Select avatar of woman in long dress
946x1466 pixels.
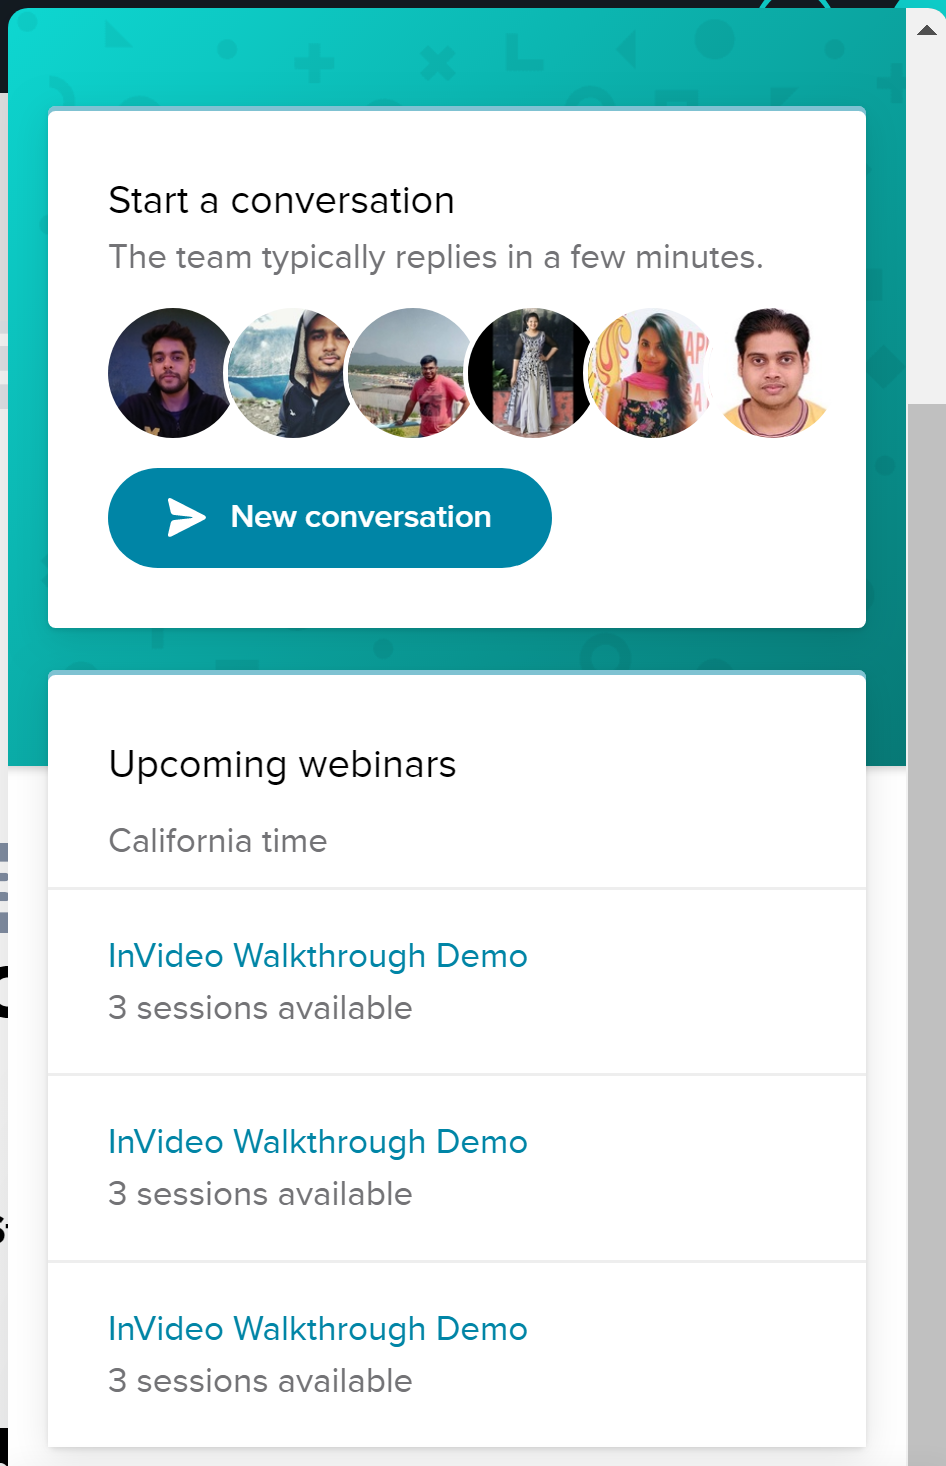pyautogui.click(x=530, y=373)
